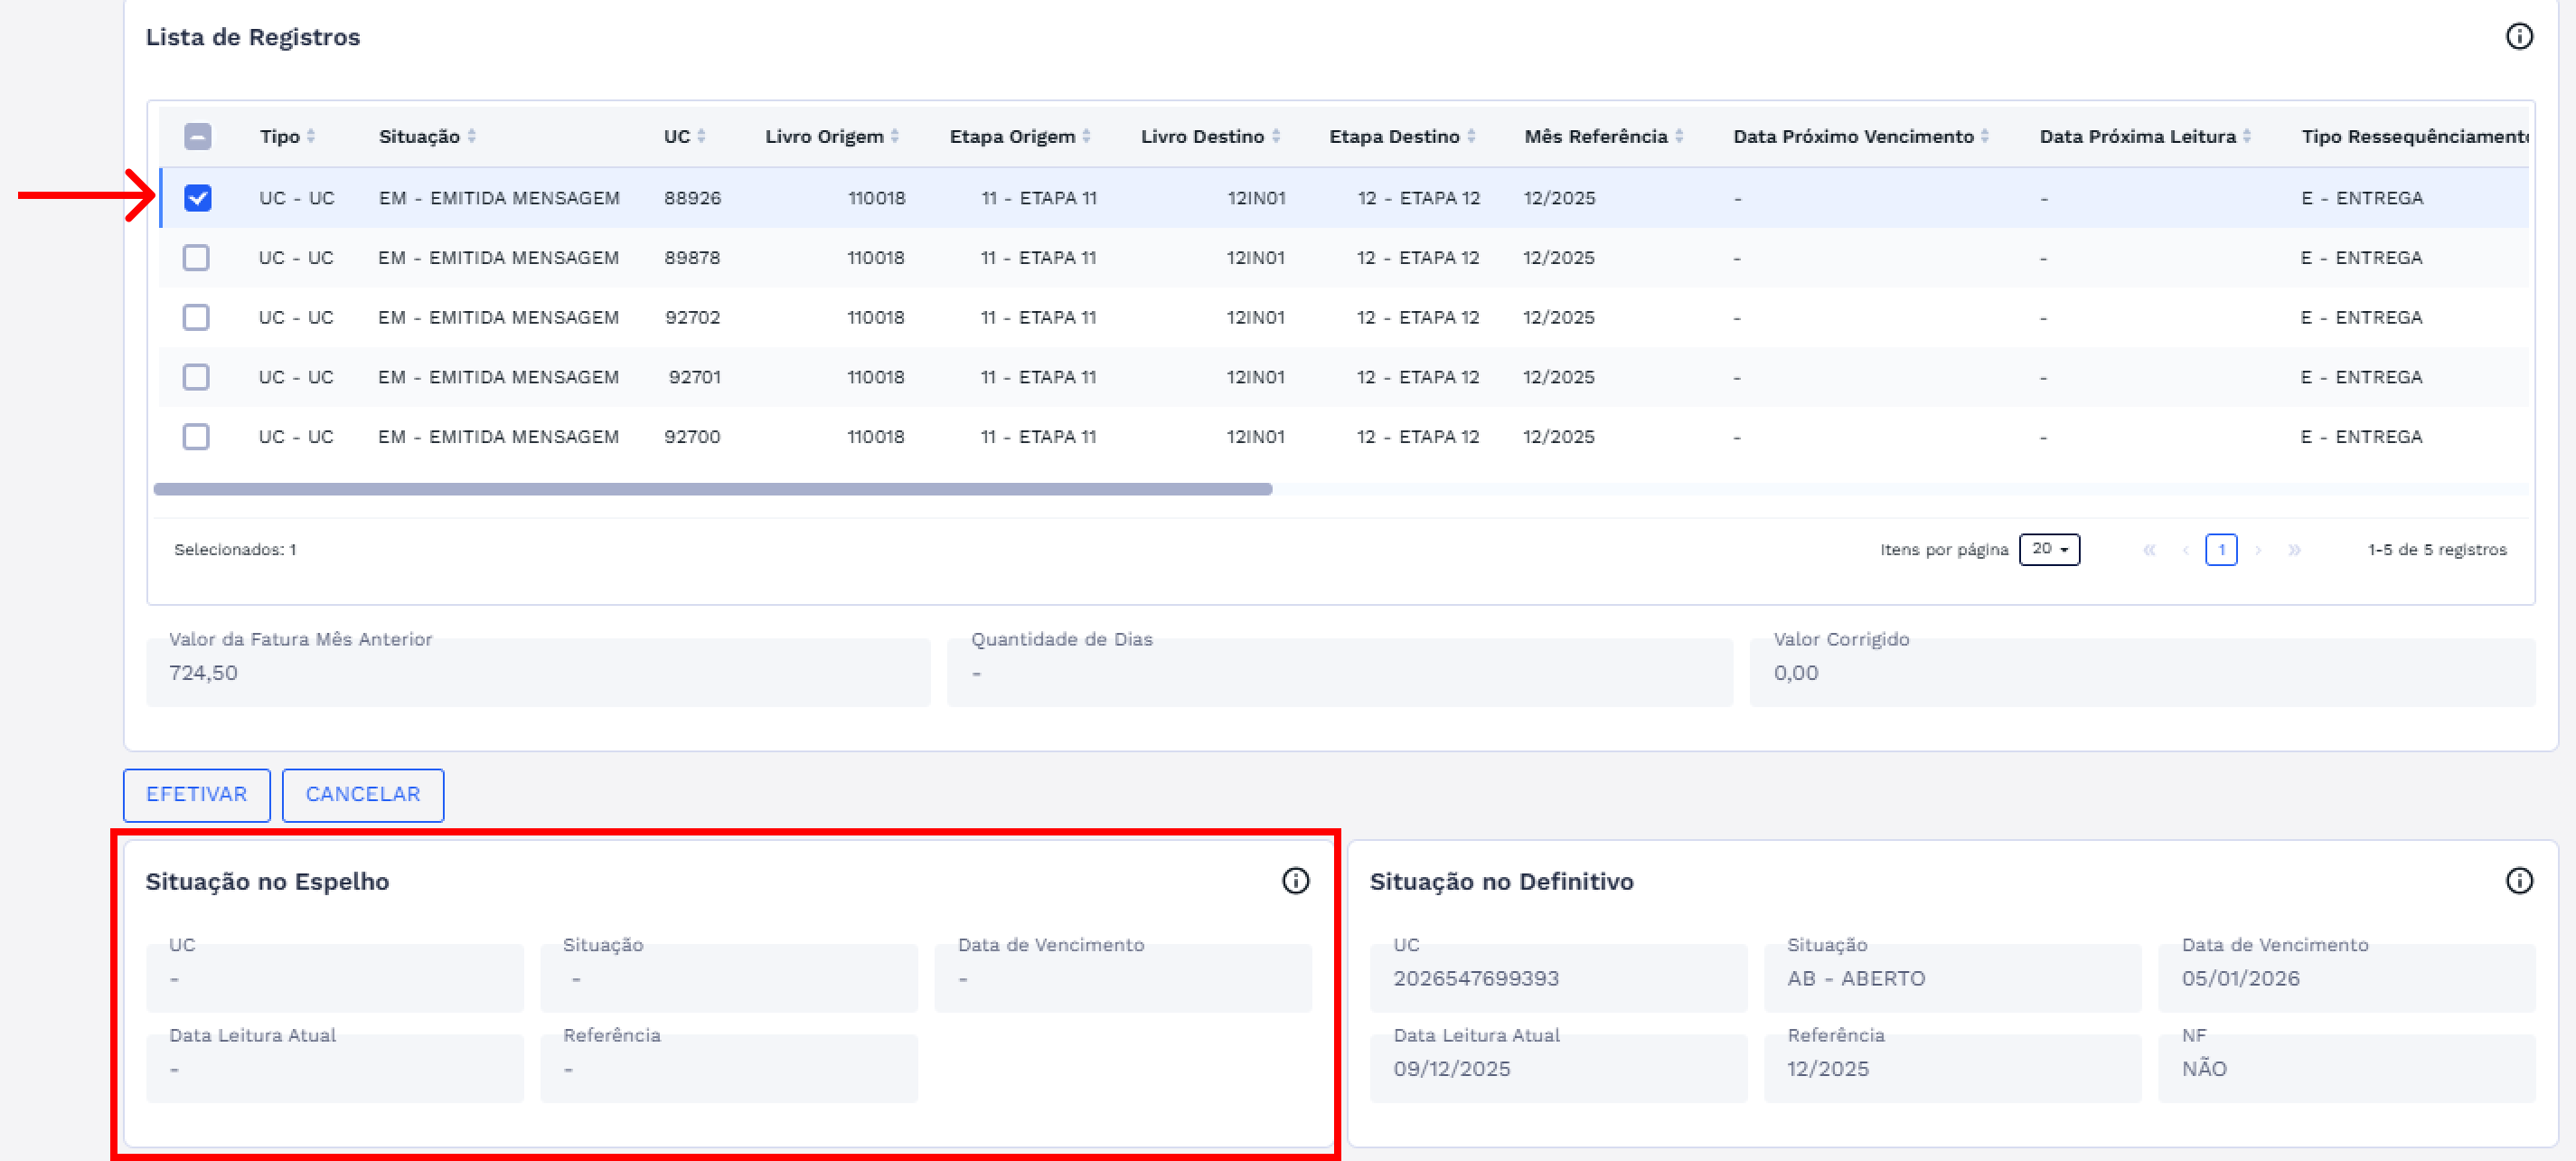The width and height of the screenshot is (2576, 1161).
Task: Click the horizontal table scrollbar
Action: (712, 490)
